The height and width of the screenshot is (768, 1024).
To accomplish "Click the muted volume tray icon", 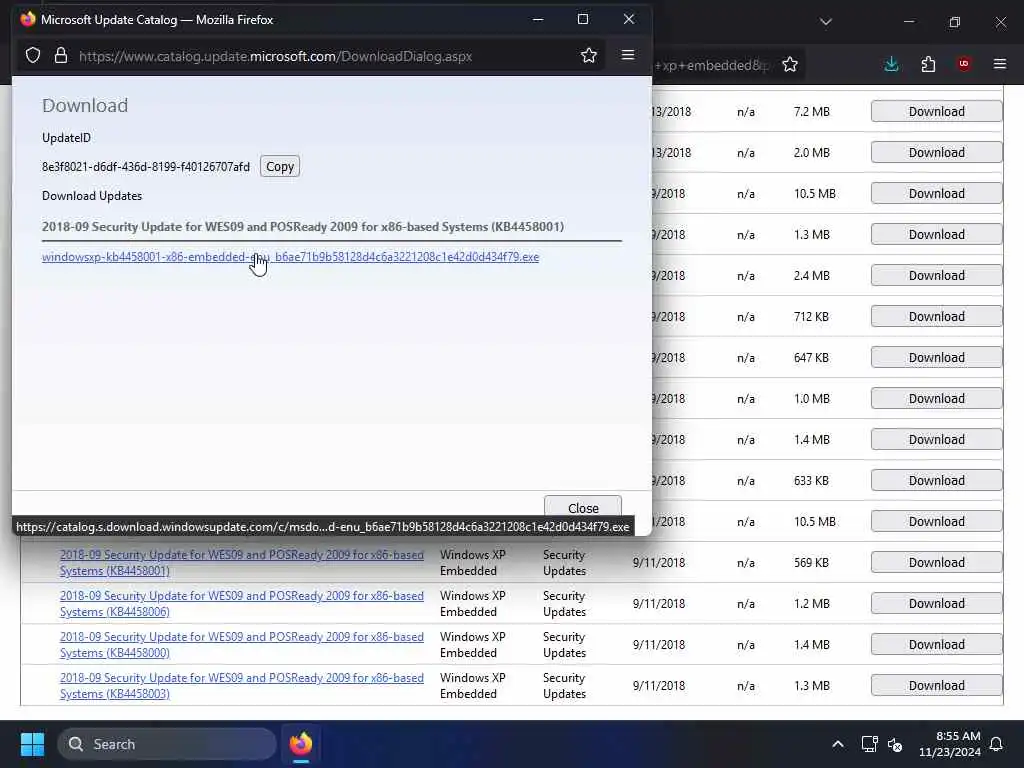I will tap(895, 744).
